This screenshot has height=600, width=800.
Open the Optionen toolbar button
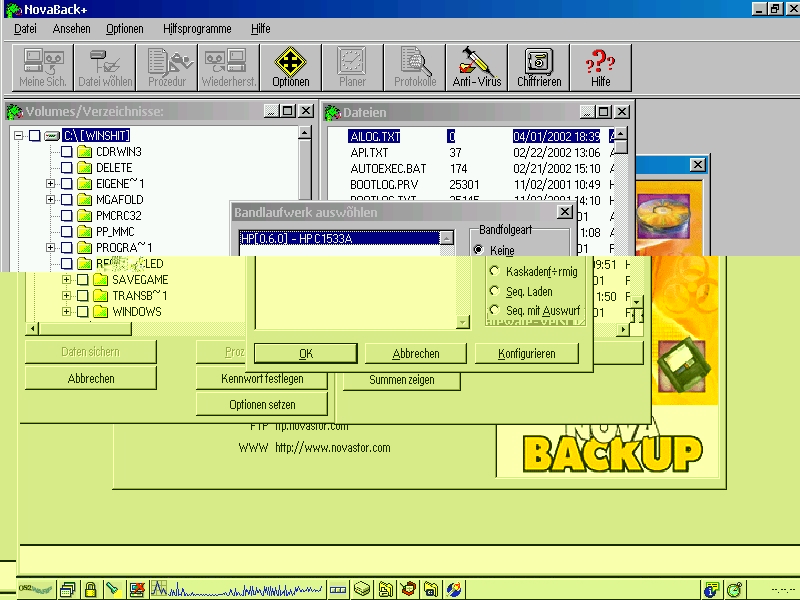pyautogui.click(x=291, y=67)
